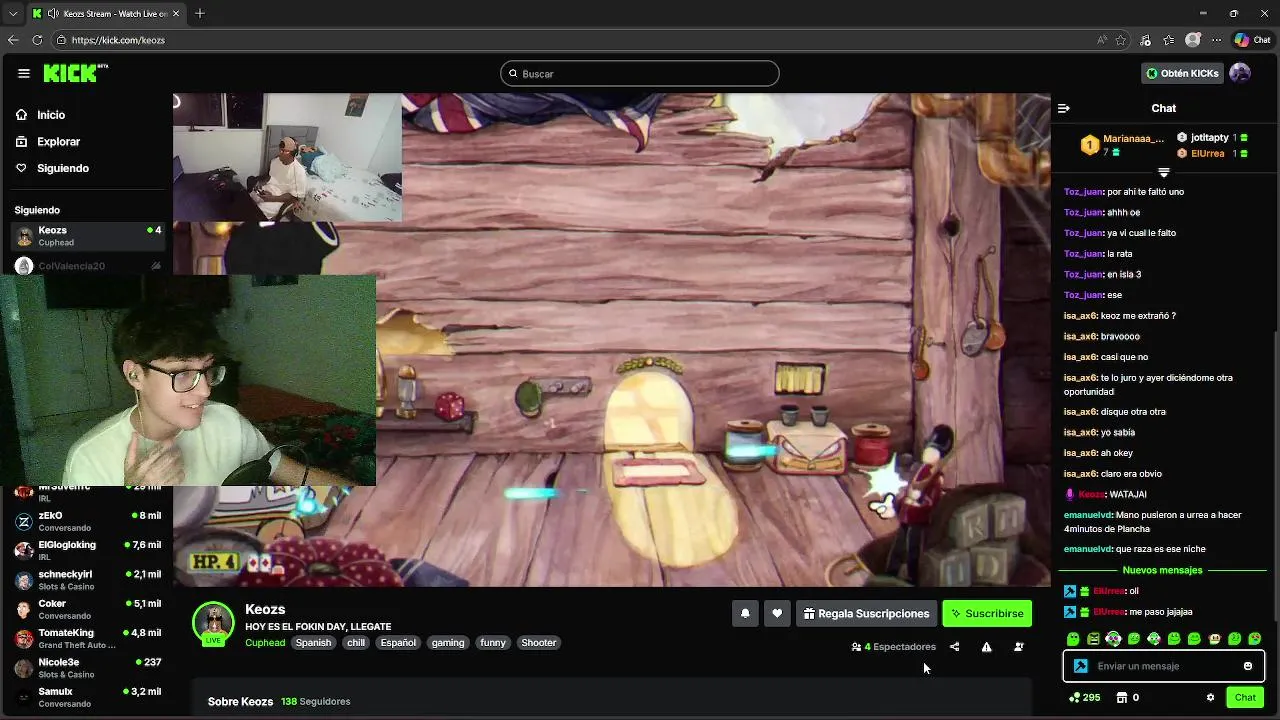The image size is (1280, 720).
Task: Select the chill tag
Action: 356,643
